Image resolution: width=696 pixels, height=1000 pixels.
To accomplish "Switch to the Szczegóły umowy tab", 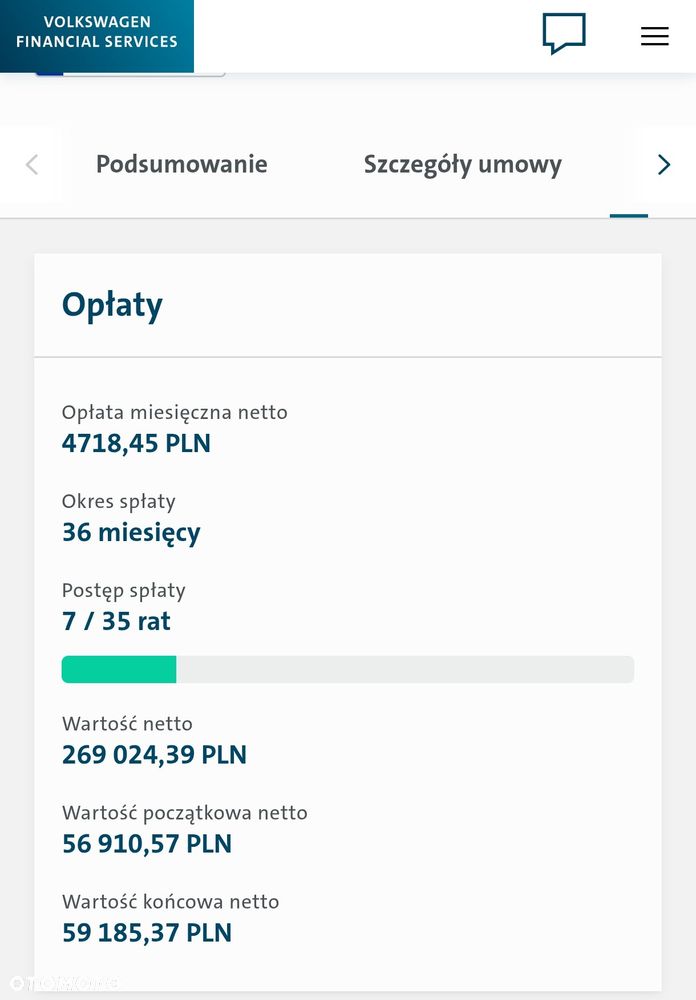I will click(x=463, y=165).
